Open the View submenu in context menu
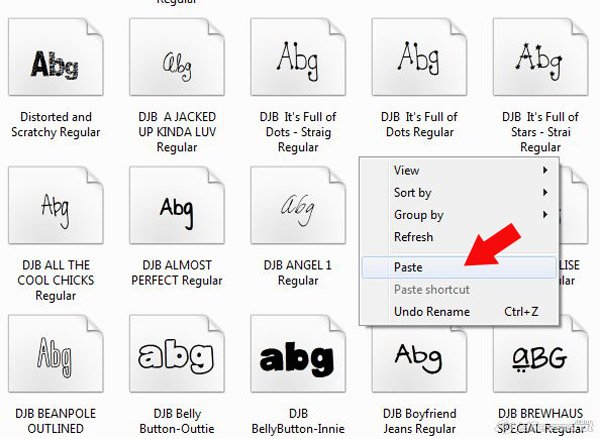Screen dimensions: 600x439 459,170
